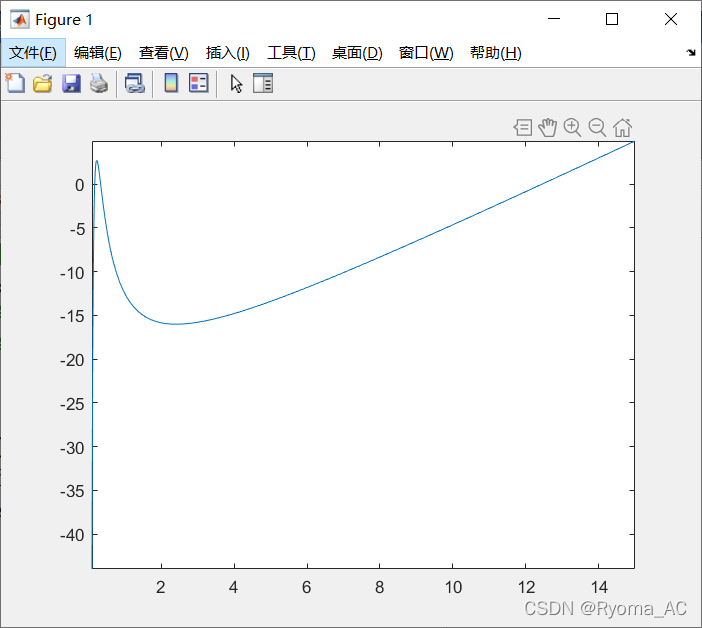This screenshot has height=628, width=702.
Task: Minimize the Figure 1 window
Action: 554,19
